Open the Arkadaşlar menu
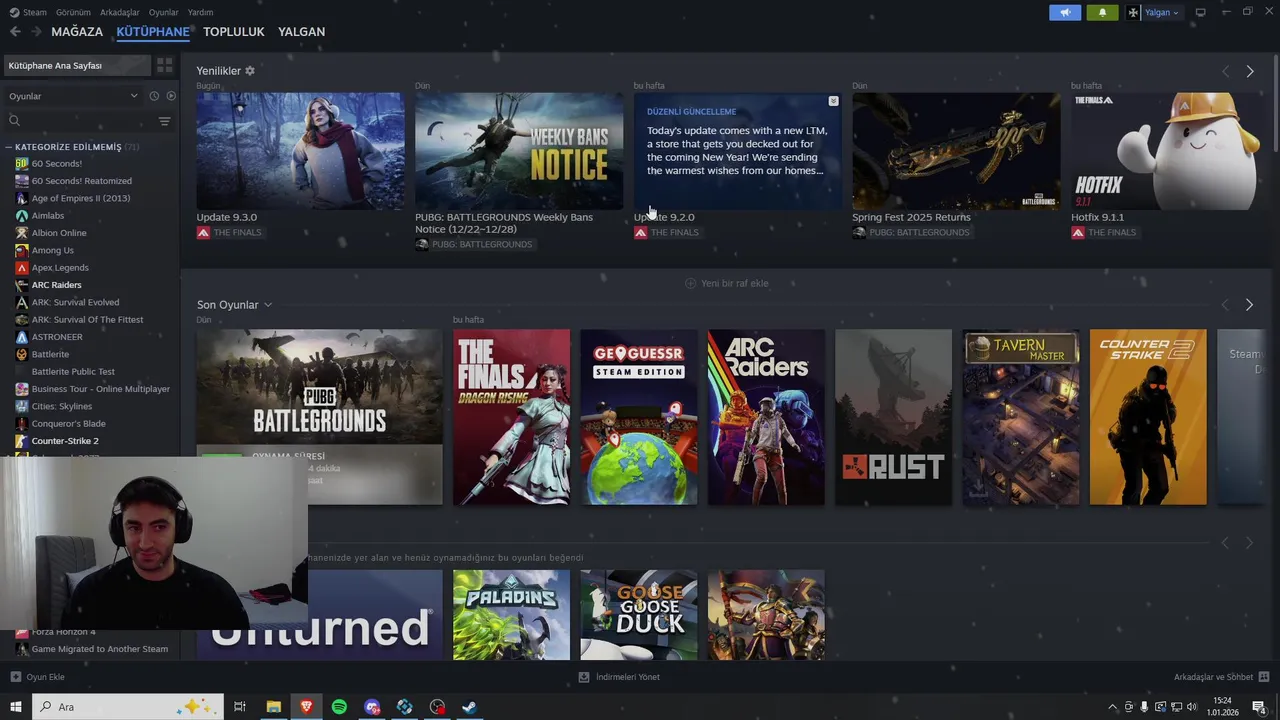1280x720 pixels. coord(120,12)
